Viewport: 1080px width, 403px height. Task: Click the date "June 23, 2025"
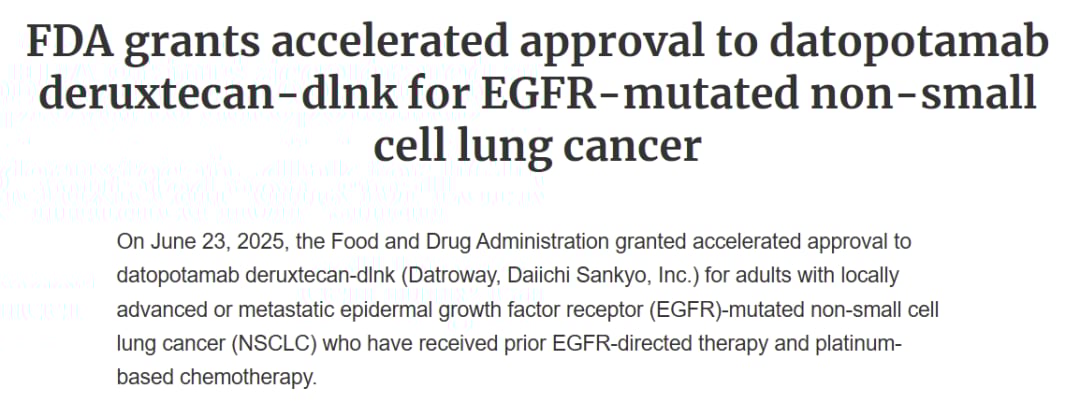pos(204,241)
